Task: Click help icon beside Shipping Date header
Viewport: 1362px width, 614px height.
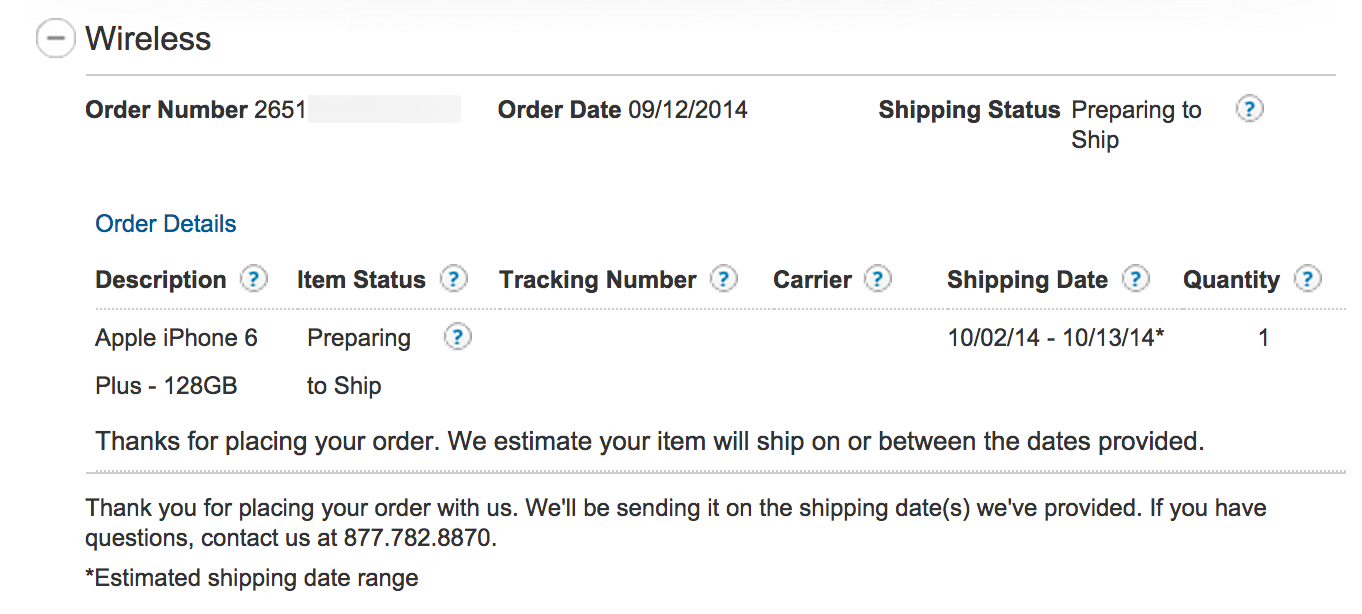Action: pyautogui.click(x=1136, y=279)
